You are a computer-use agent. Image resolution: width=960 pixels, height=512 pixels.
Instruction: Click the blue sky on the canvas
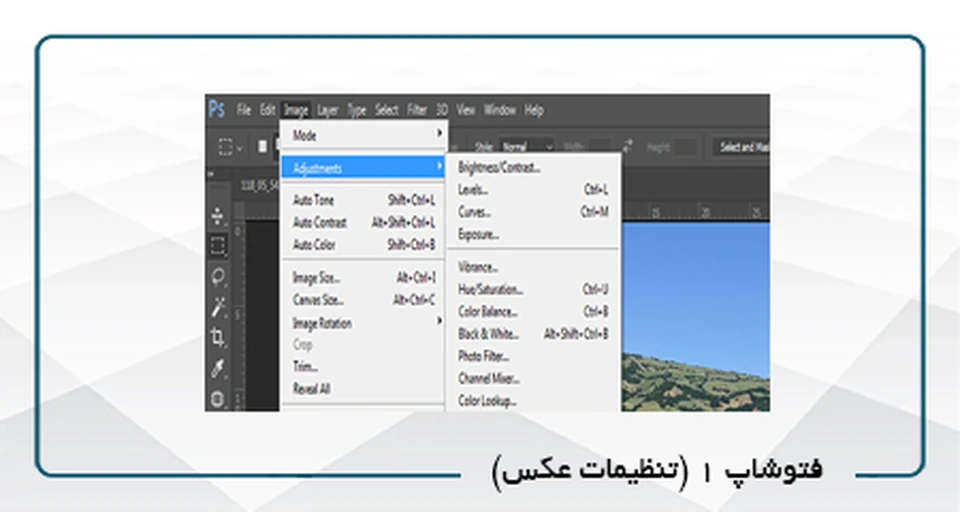point(700,280)
